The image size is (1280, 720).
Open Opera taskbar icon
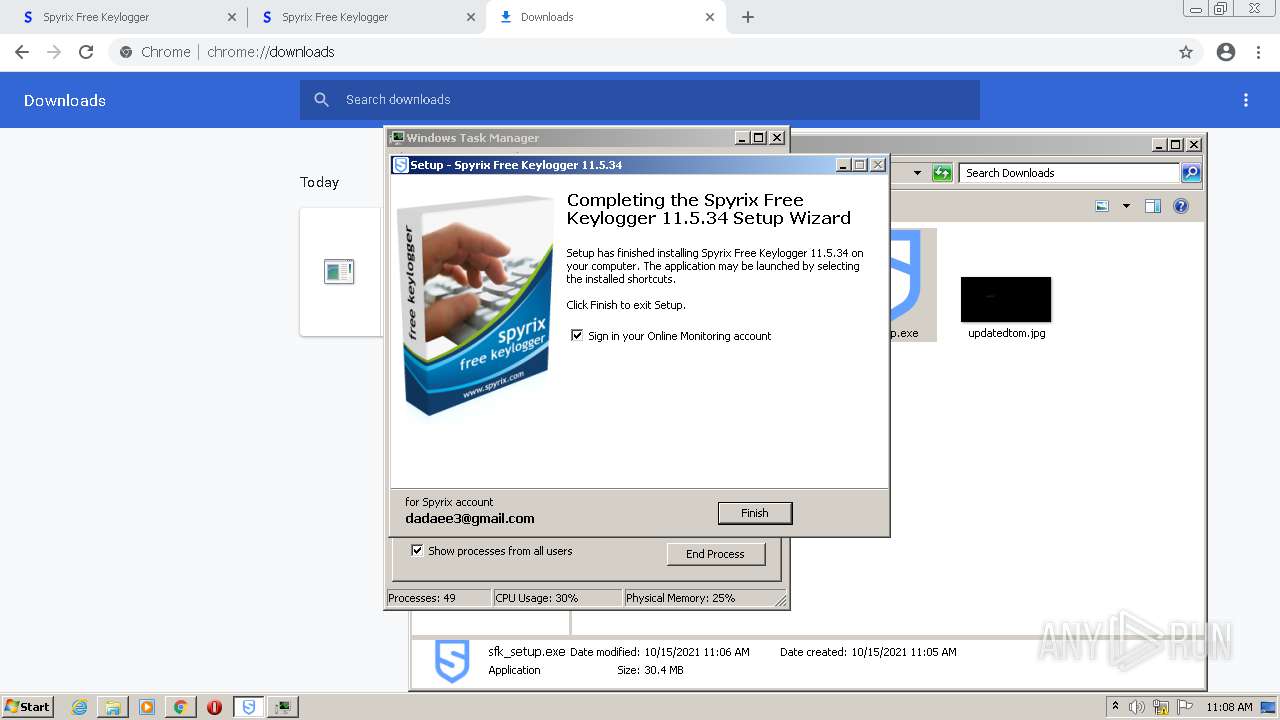(x=214, y=707)
